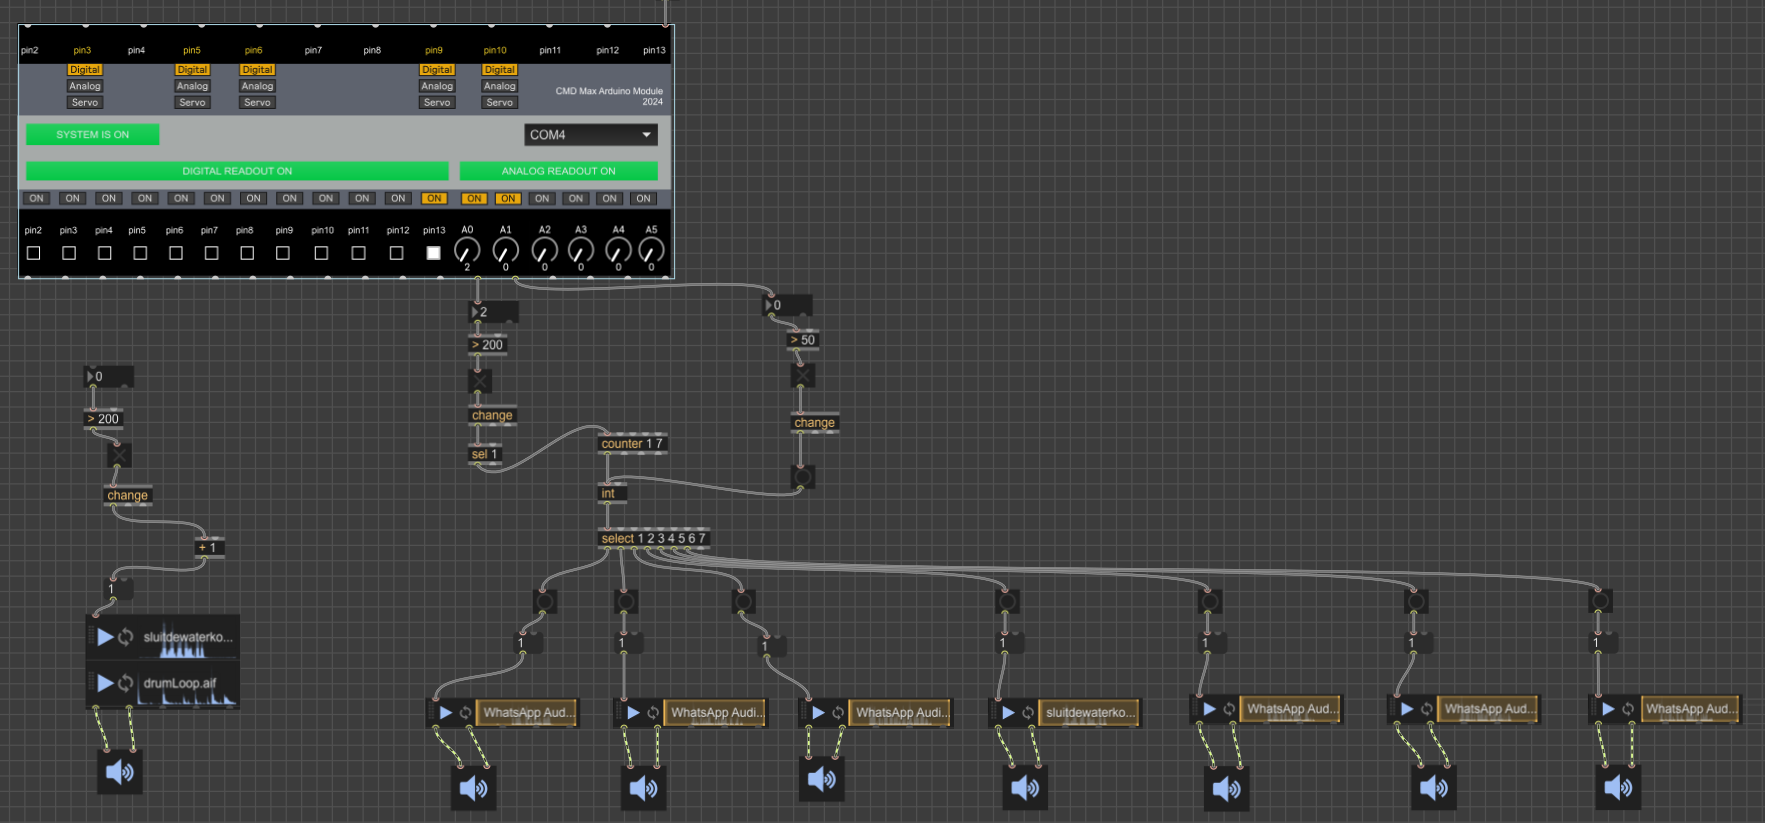This screenshot has height=823, width=1765.
Task: Play the sluitdewaterko clip stacked above drumLoop.aif
Action: point(105,637)
